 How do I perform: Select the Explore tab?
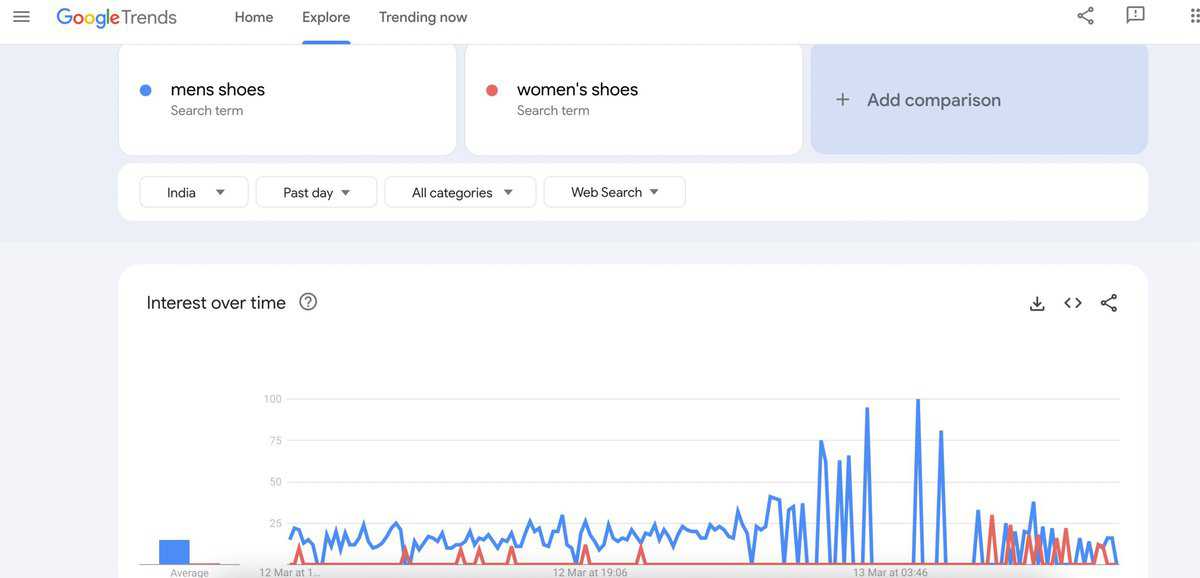coord(326,17)
